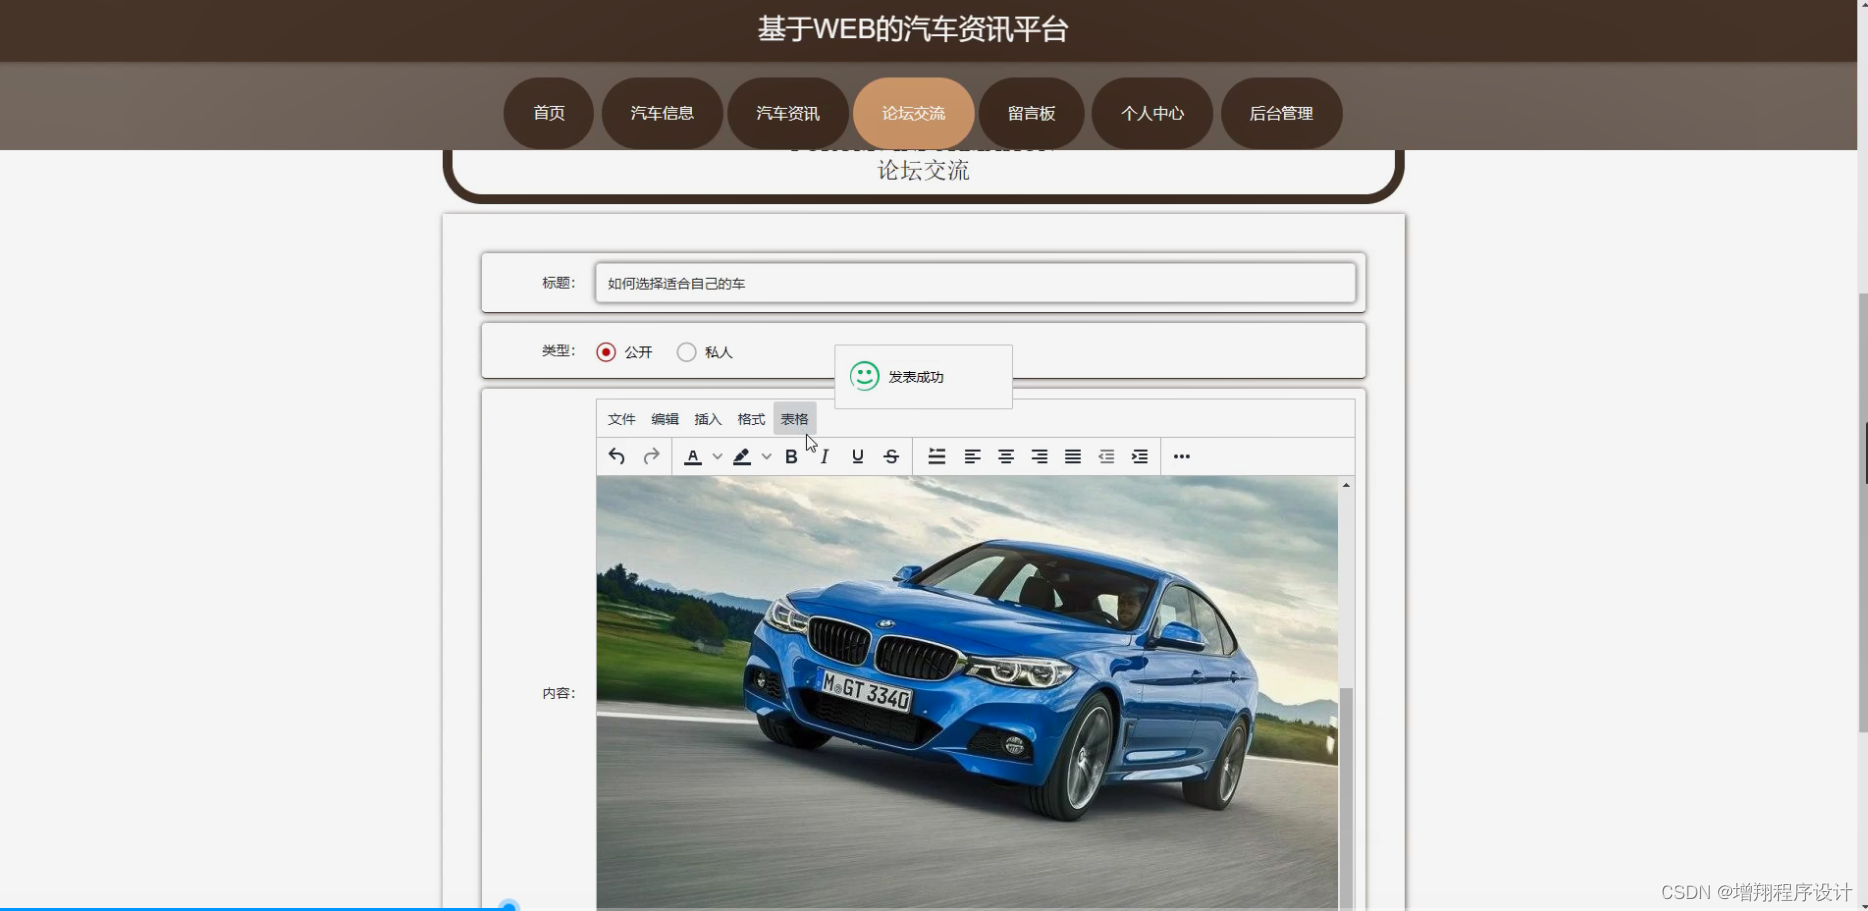
Task: Open the 表格 menu in the editor
Action: pos(794,419)
